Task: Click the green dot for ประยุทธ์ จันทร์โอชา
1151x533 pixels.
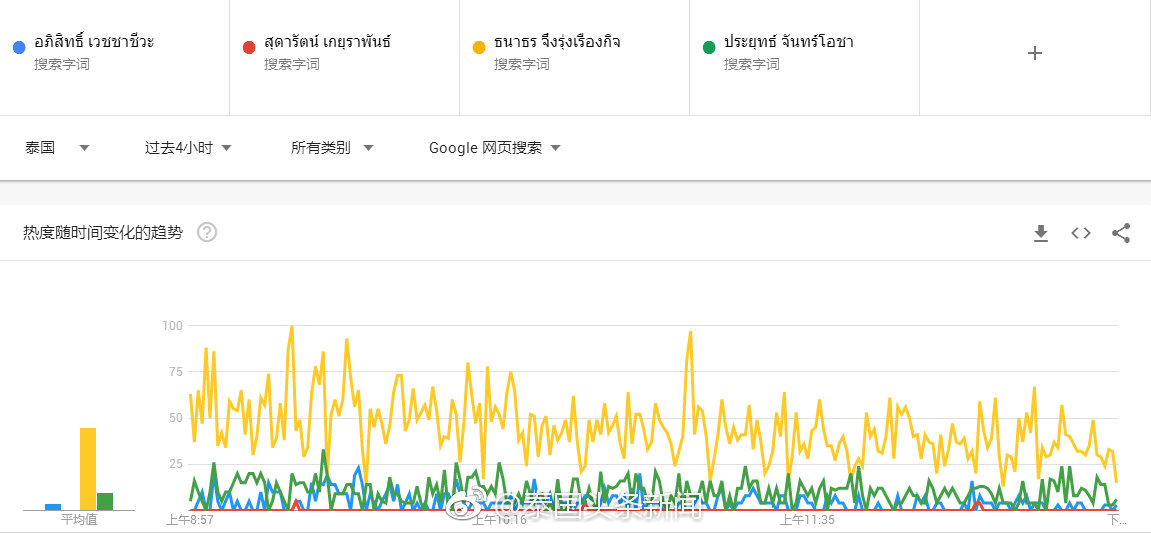Action: 709,47
